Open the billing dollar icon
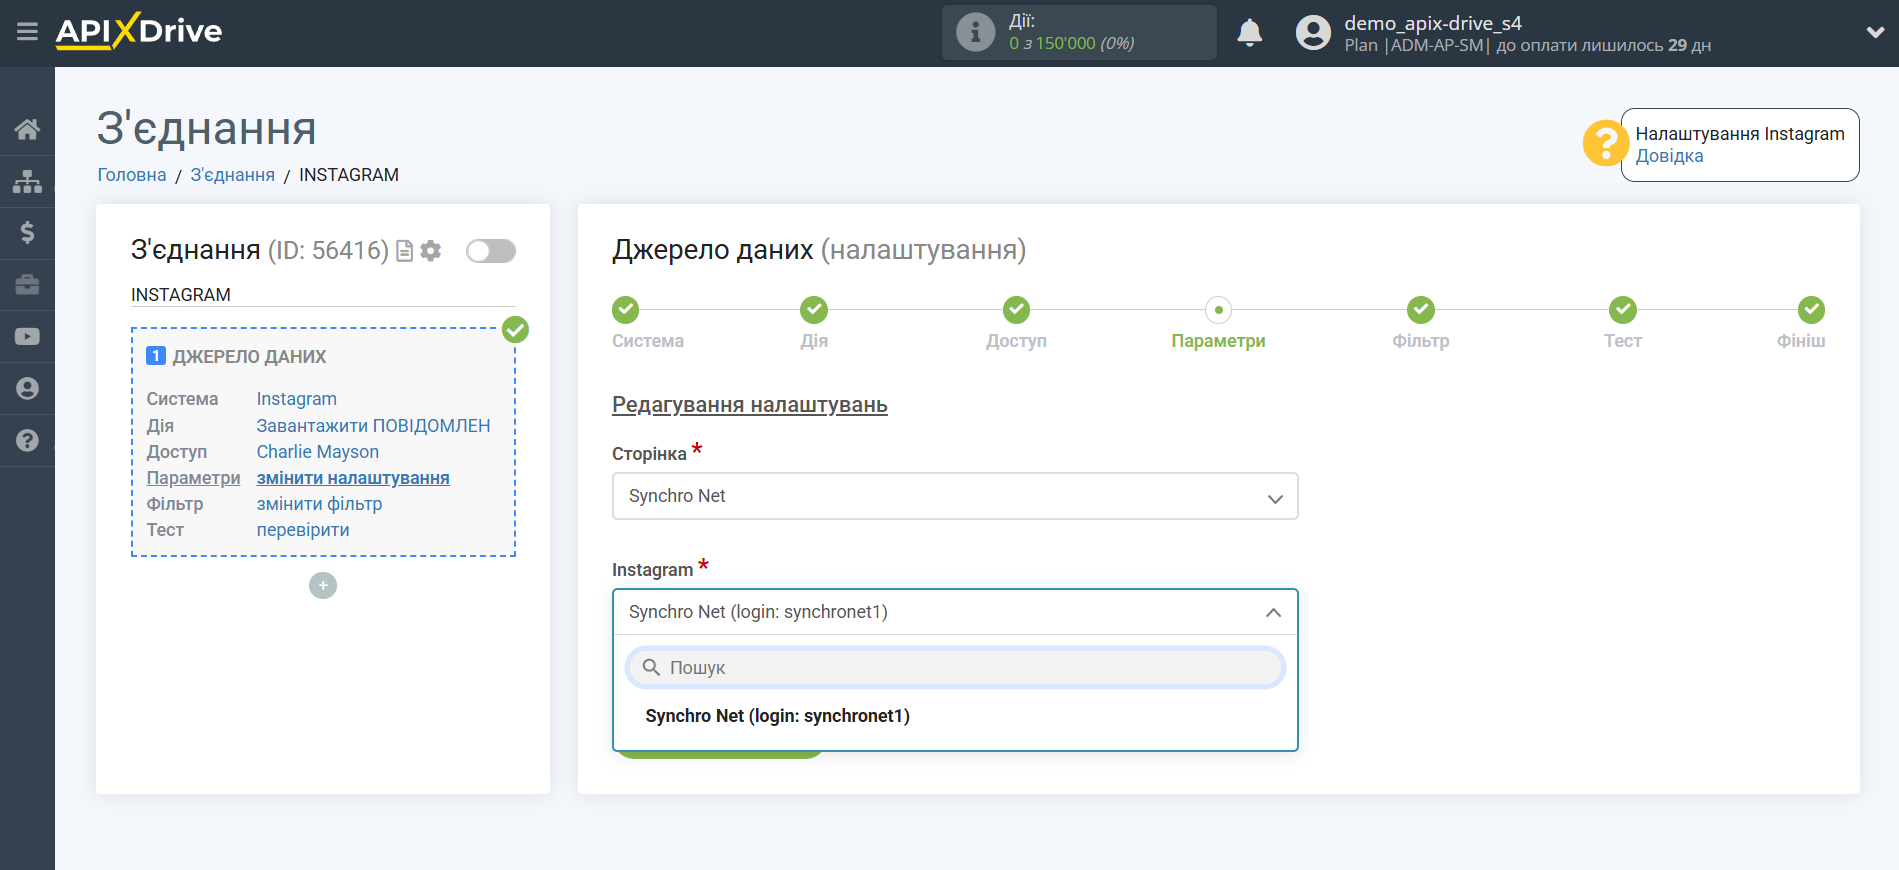This screenshot has width=1899, height=870. coord(27,233)
